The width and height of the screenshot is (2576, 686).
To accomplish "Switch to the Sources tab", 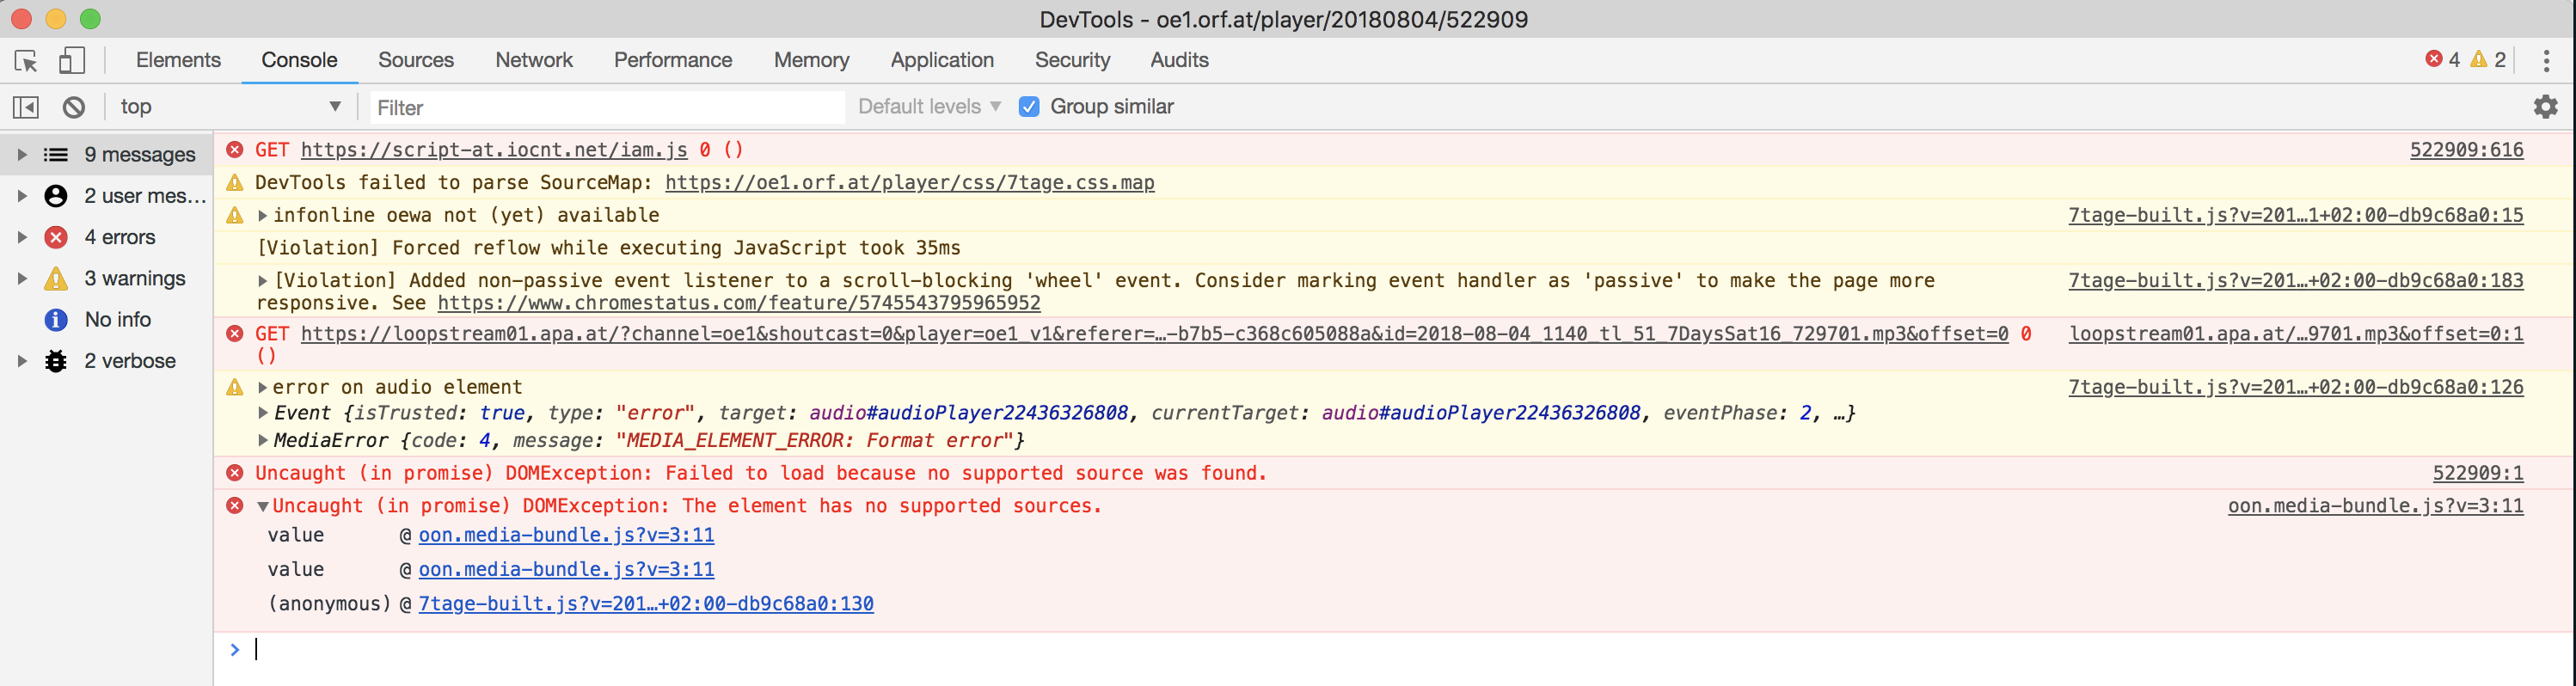I will click(416, 61).
